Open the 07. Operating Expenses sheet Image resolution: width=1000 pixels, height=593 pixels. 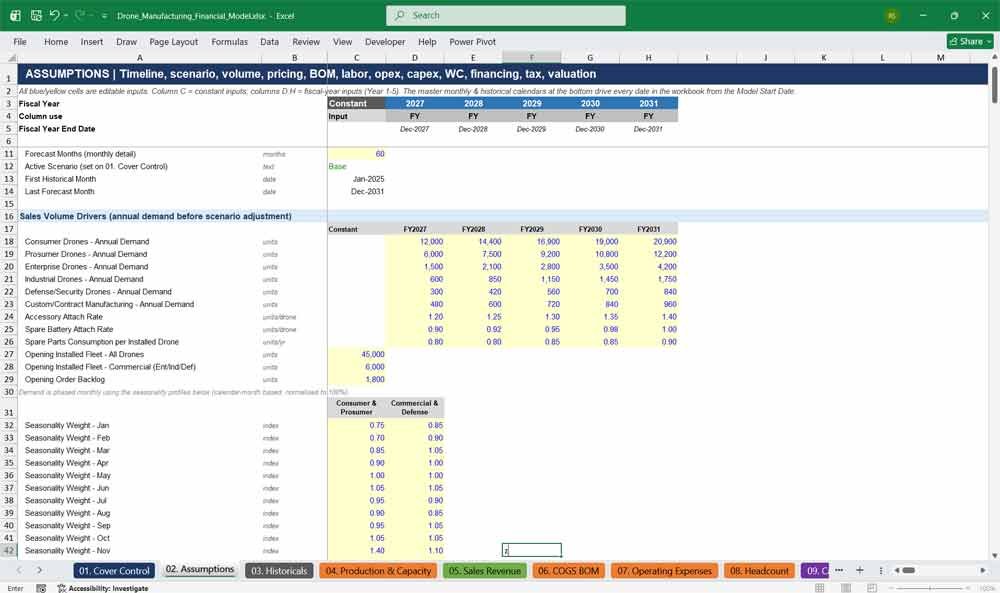click(664, 571)
